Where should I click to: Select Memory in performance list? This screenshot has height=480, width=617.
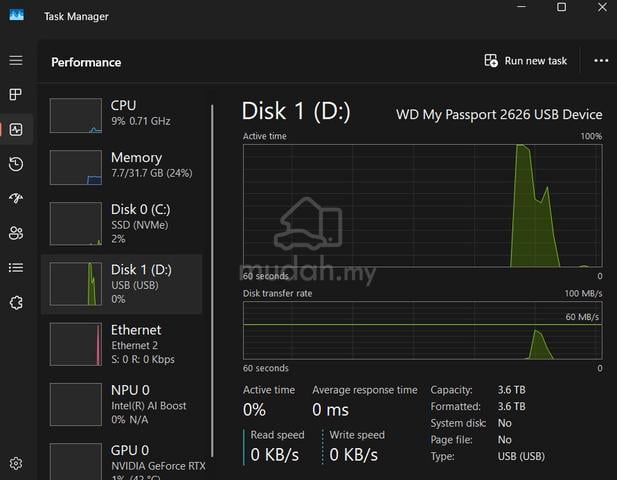coord(122,167)
